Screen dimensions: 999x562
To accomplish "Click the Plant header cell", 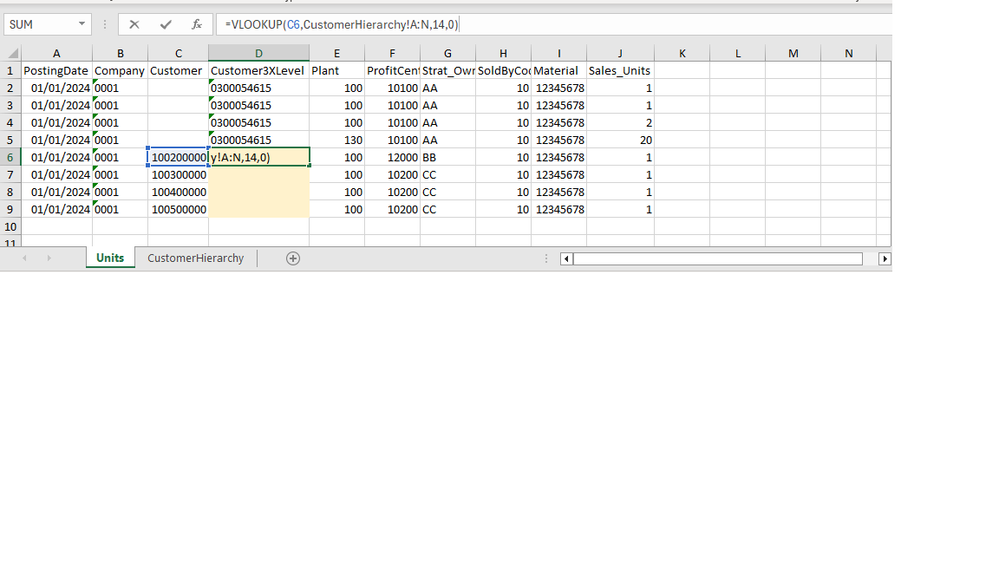I will tap(337, 71).
